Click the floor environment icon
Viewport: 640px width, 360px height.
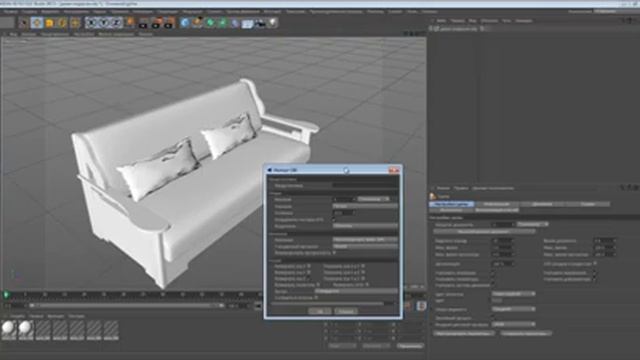tap(247, 23)
